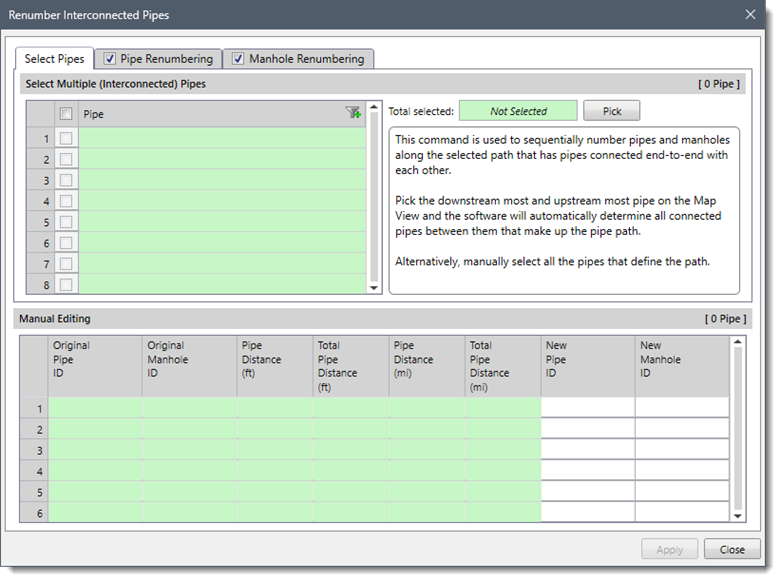Check the select-all checkbox in Pipe header

[x=66, y=114]
